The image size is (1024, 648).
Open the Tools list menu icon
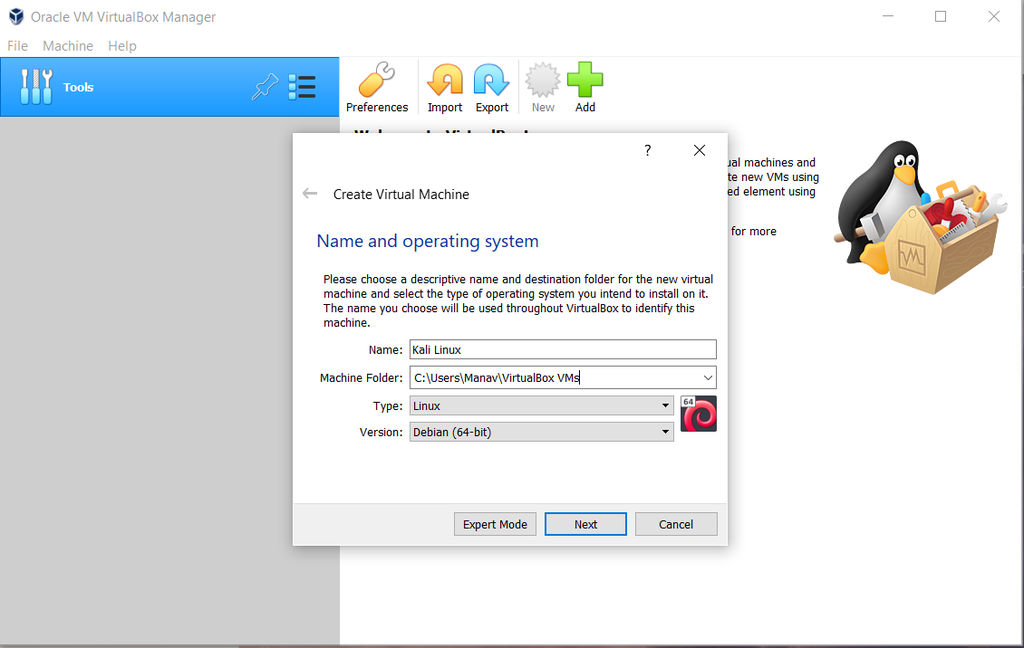(302, 87)
